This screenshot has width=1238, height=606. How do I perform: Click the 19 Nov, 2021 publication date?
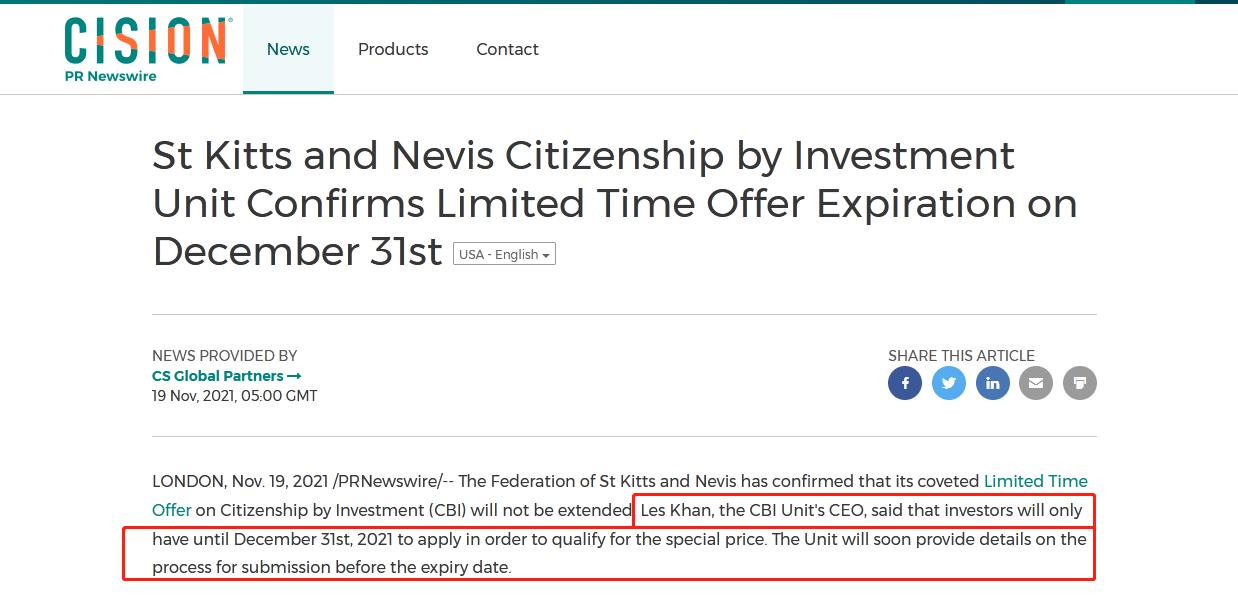[234, 396]
